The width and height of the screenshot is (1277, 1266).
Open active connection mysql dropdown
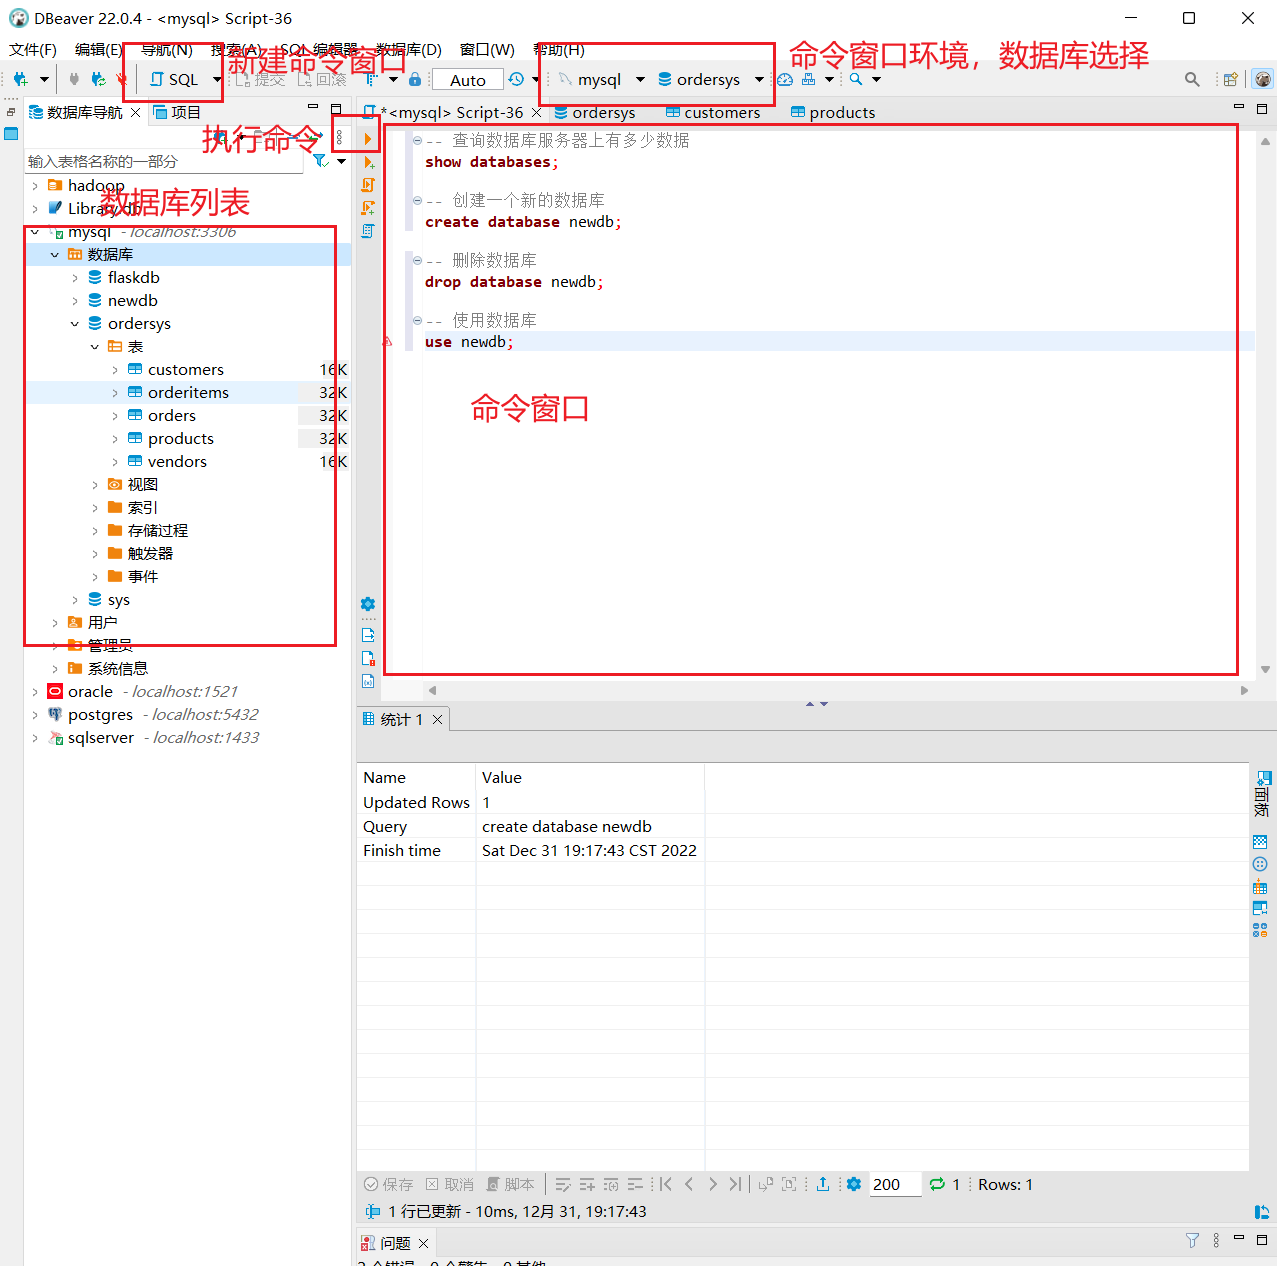pyautogui.click(x=640, y=79)
